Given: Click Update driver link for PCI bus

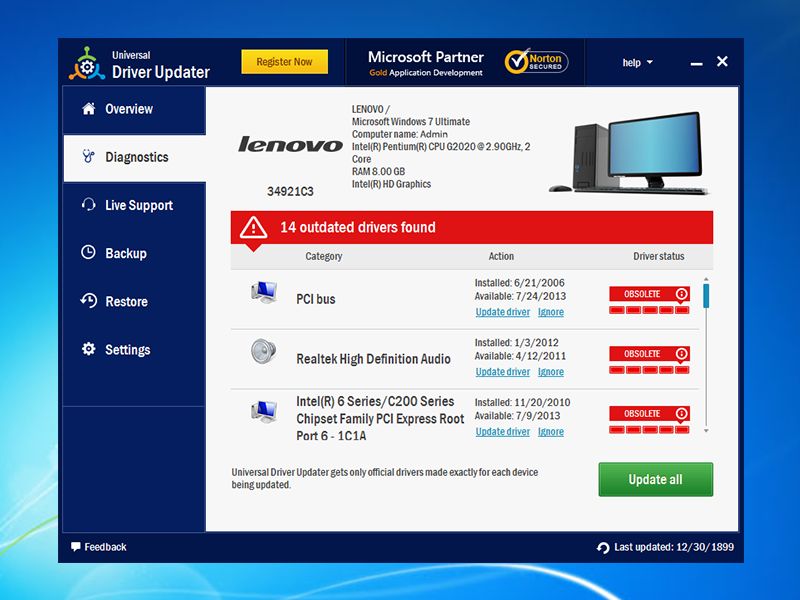Looking at the screenshot, I should pyautogui.click(x=502, y=312).
